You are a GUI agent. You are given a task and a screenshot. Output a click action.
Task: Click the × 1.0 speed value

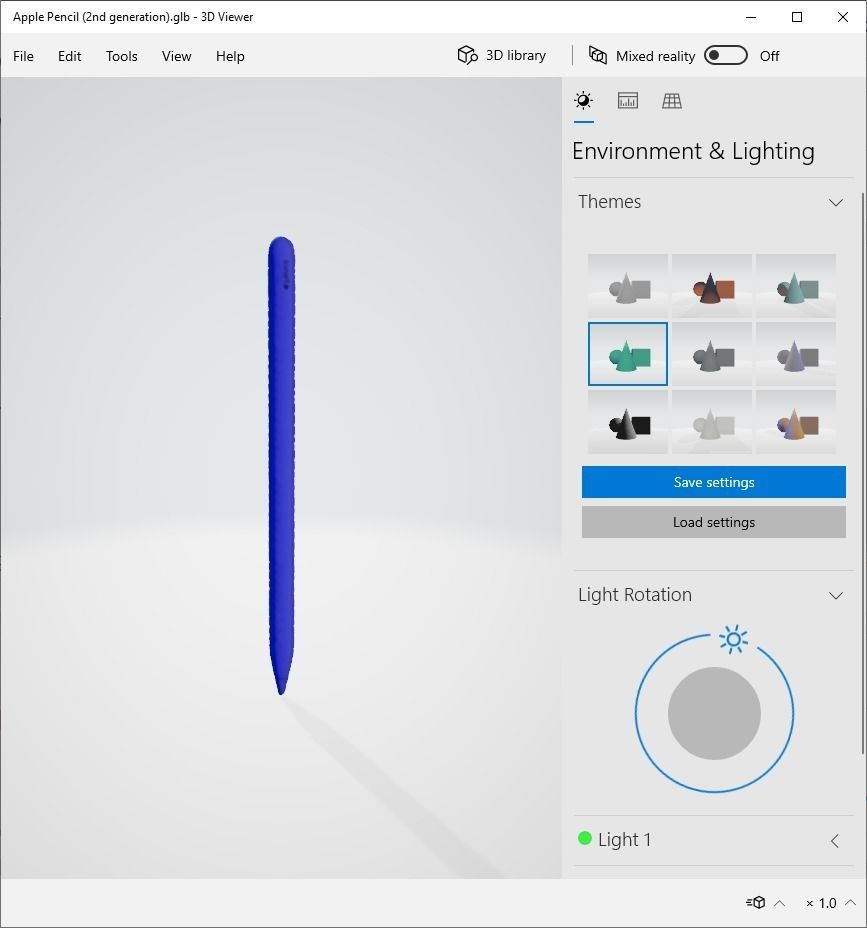[821, 903]
